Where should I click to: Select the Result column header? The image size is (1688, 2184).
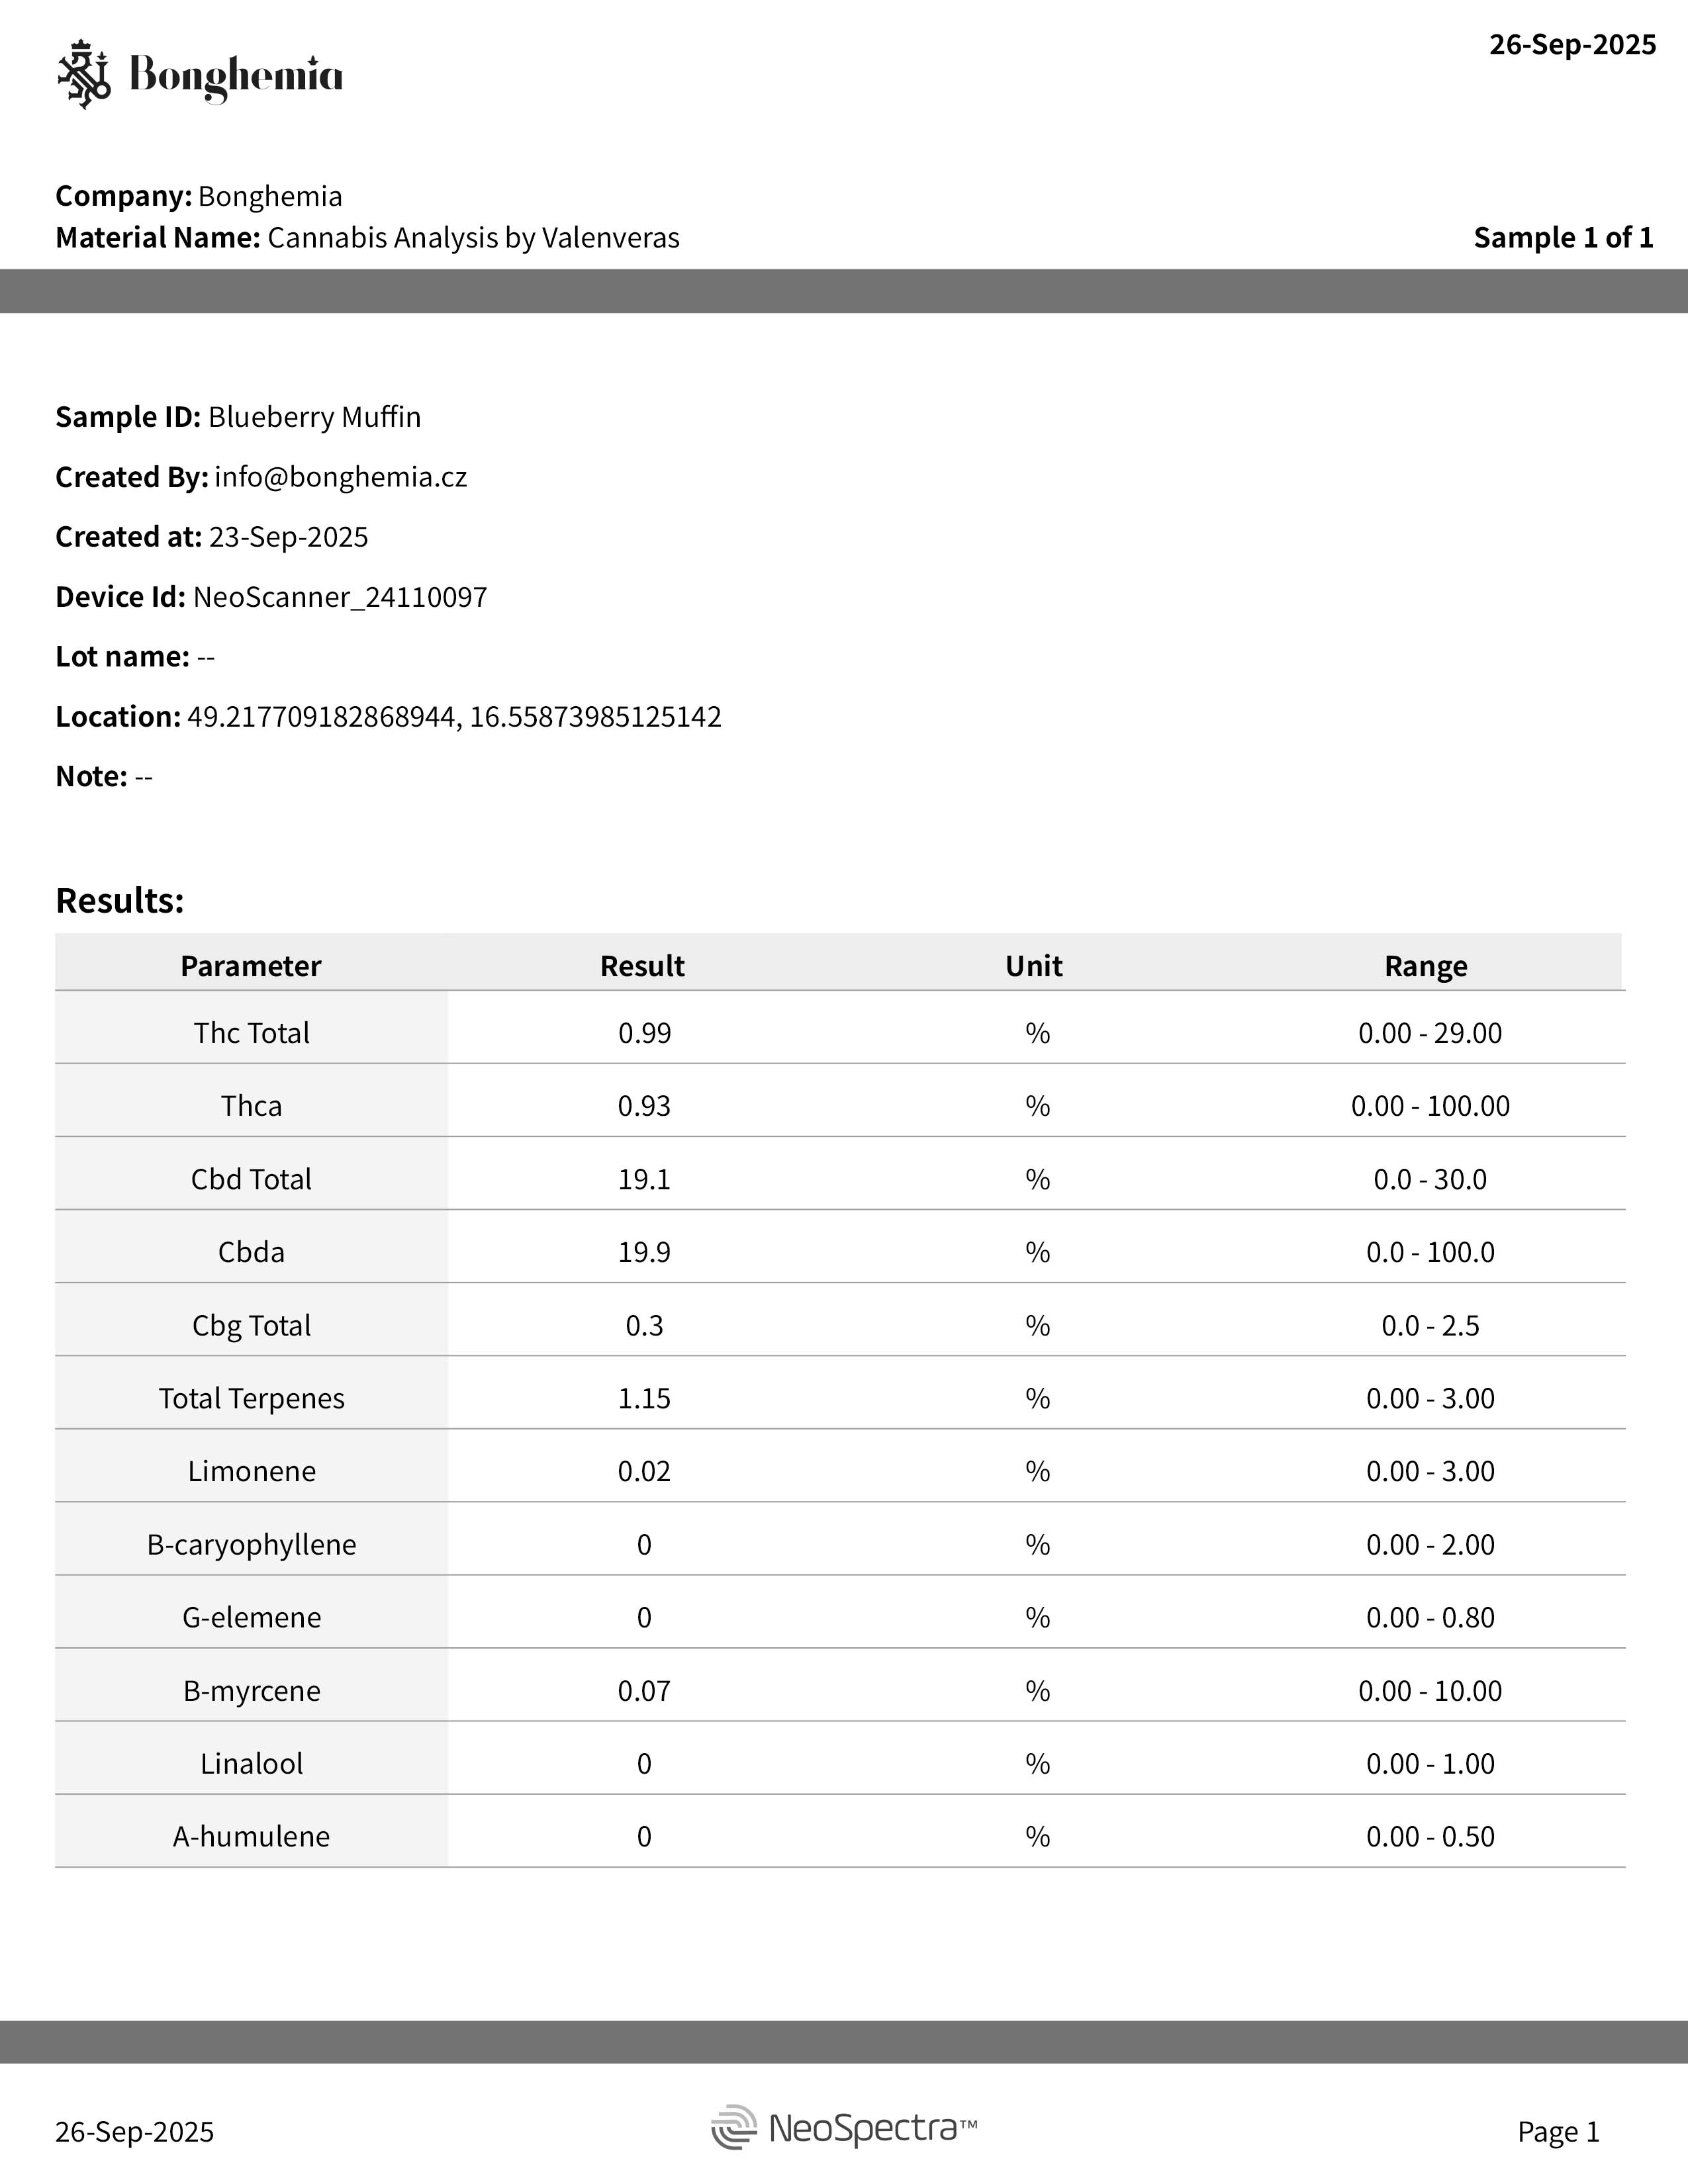(x=643, y=966)
